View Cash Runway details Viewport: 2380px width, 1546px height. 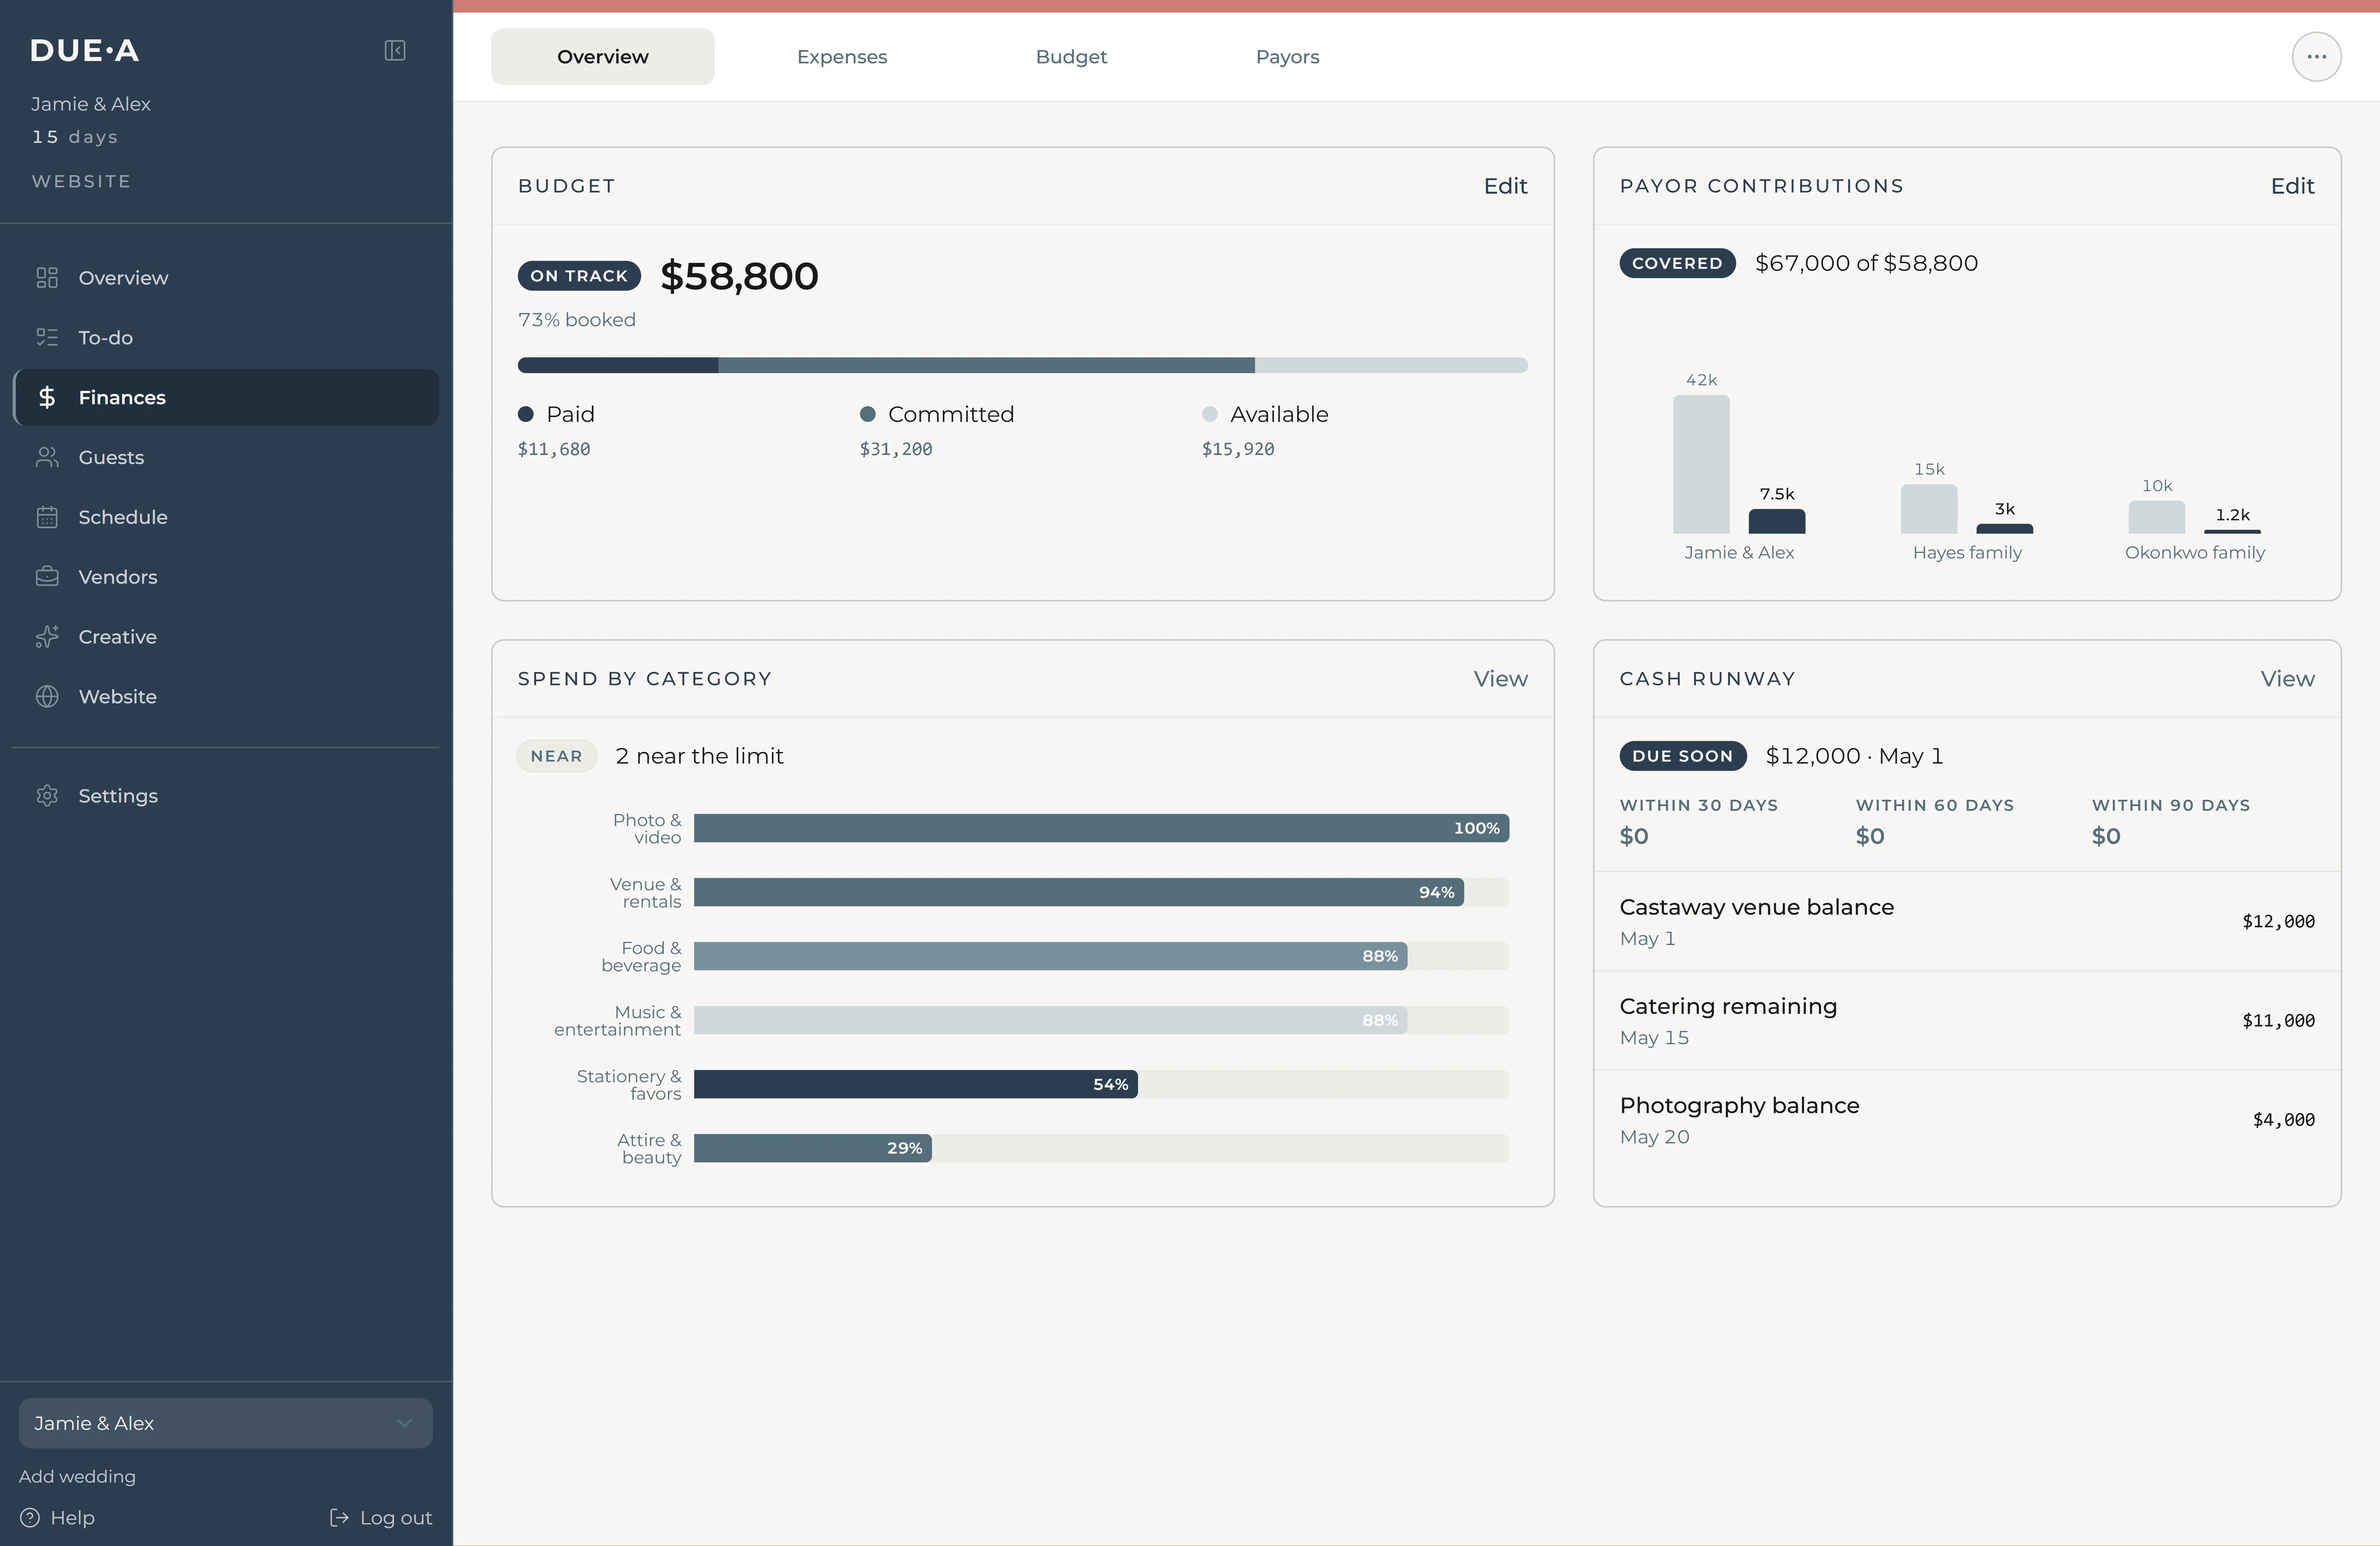coord(2287,679)
